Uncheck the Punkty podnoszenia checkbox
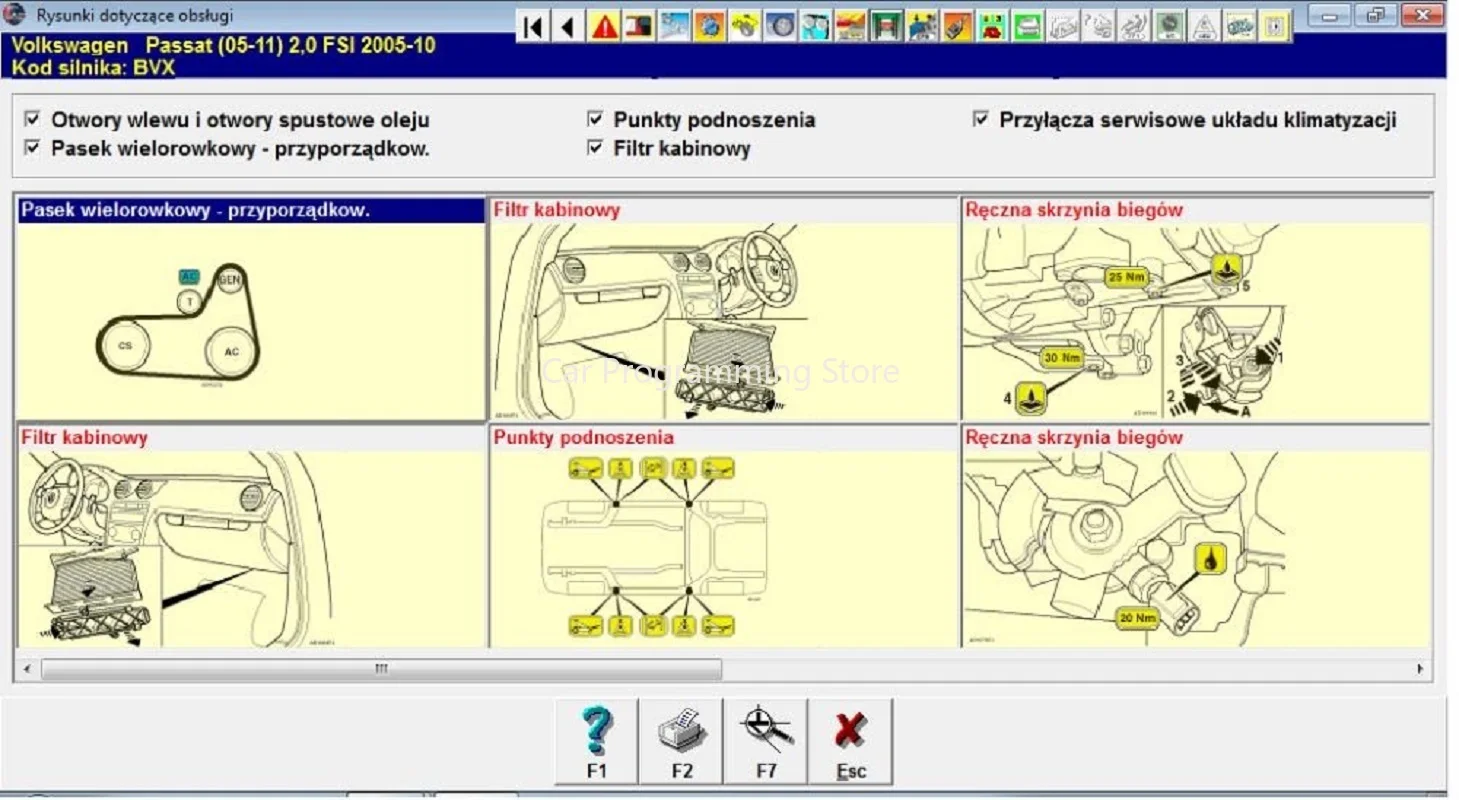 594,118
